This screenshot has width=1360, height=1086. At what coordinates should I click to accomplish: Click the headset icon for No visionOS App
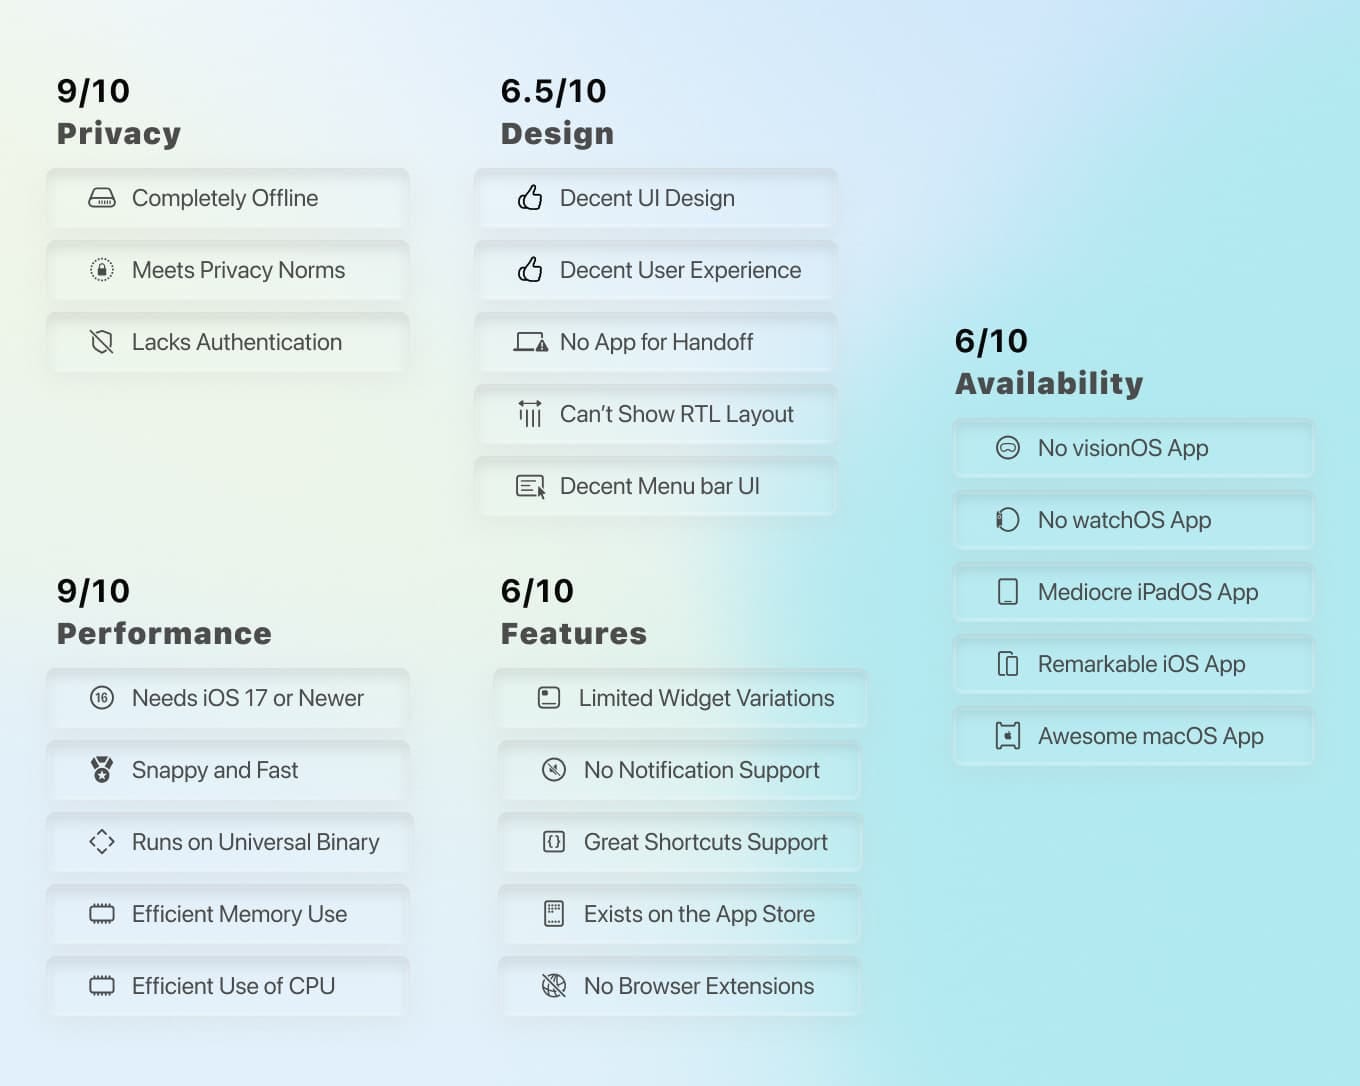pyautogui.click(x=1008, y=448)
